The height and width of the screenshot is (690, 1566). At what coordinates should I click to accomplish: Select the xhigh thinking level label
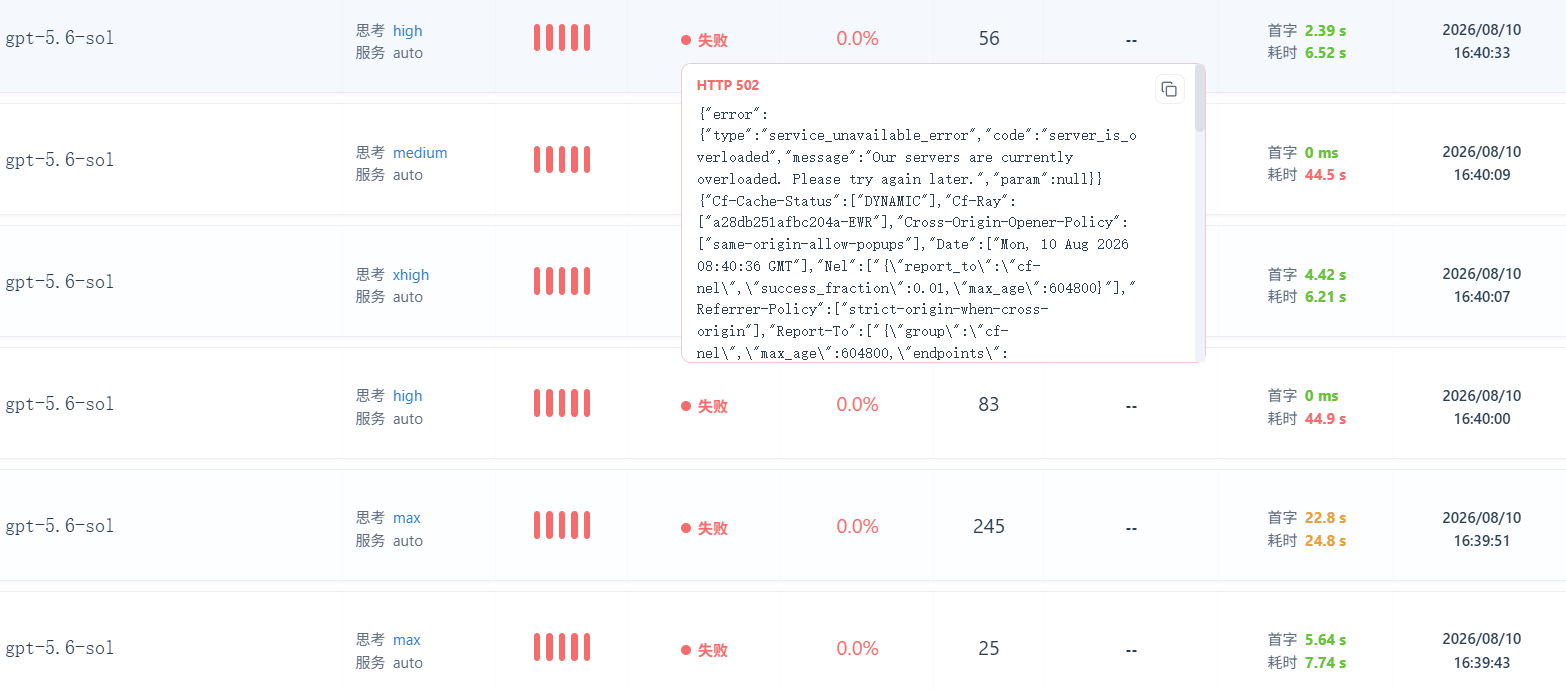click(x=411, y=275)
